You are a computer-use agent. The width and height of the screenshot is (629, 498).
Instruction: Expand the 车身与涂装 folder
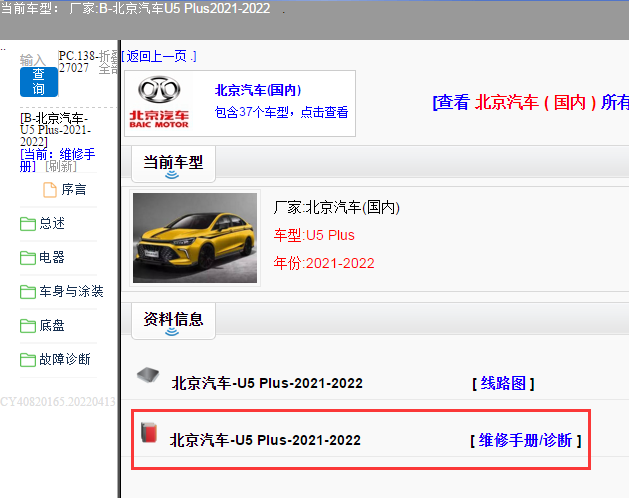[71, 291]
